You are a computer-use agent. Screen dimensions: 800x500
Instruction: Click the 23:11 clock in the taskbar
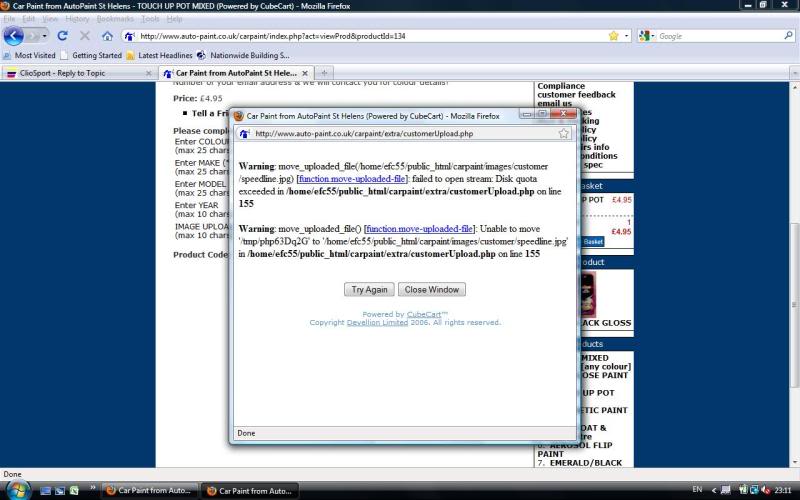coord(783,490)
